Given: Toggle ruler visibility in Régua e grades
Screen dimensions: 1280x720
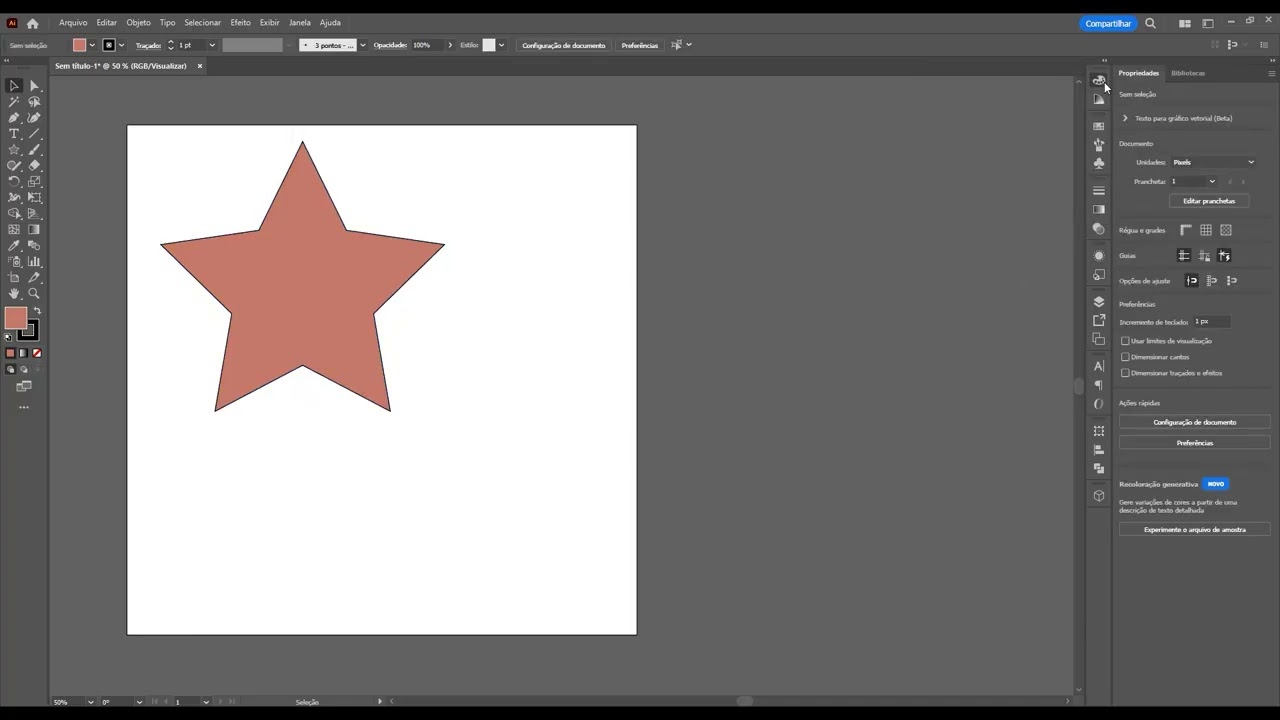Looking at the screenshot, I should [1186, 230].
